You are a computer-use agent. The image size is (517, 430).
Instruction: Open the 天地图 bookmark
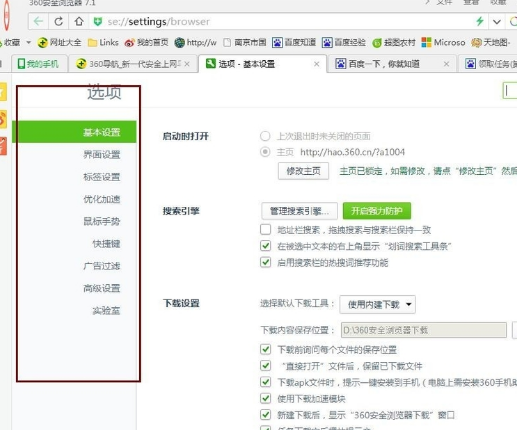pyautogui.click(x=491, y=43)
